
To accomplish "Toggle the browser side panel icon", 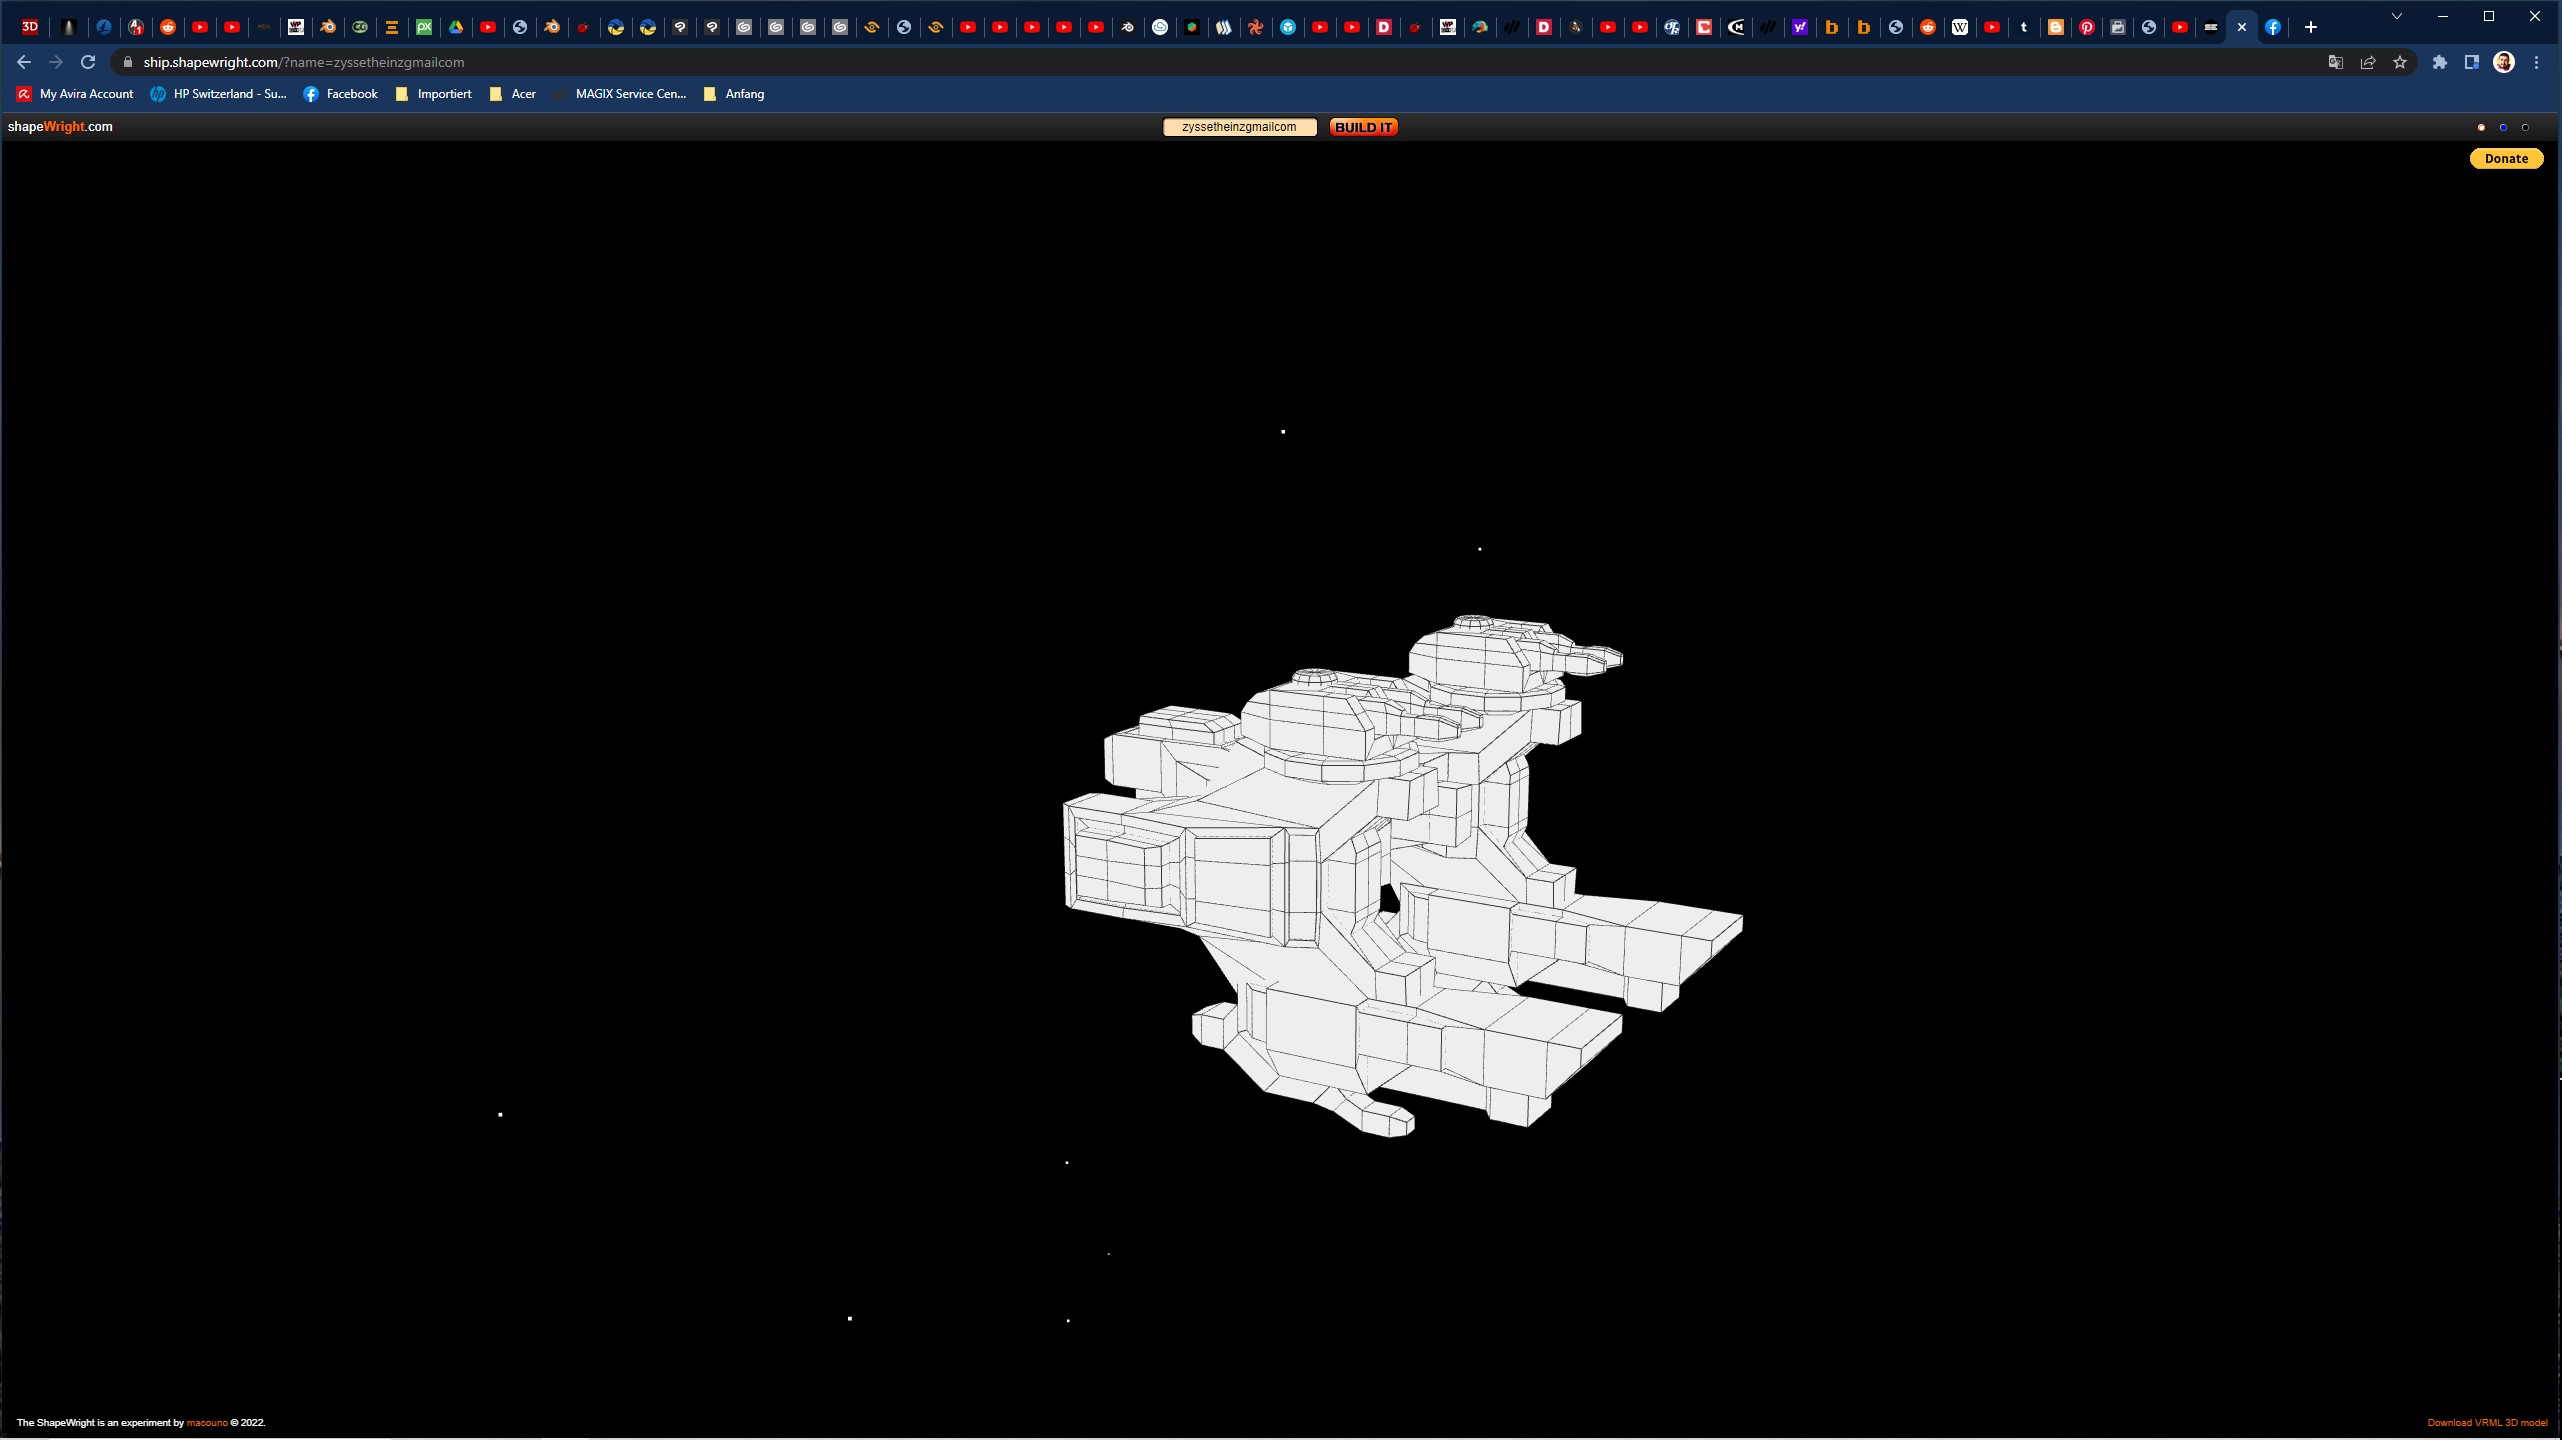I will coord(2472,62).
